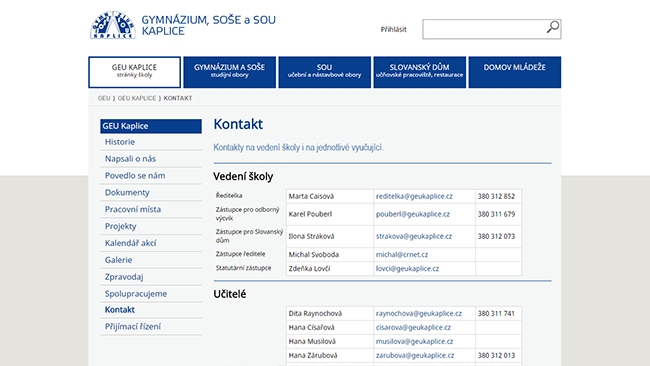Click the cisarova@geukaplice.cz email link
This screenshot has height=366, width=650.
click(413, 327)
